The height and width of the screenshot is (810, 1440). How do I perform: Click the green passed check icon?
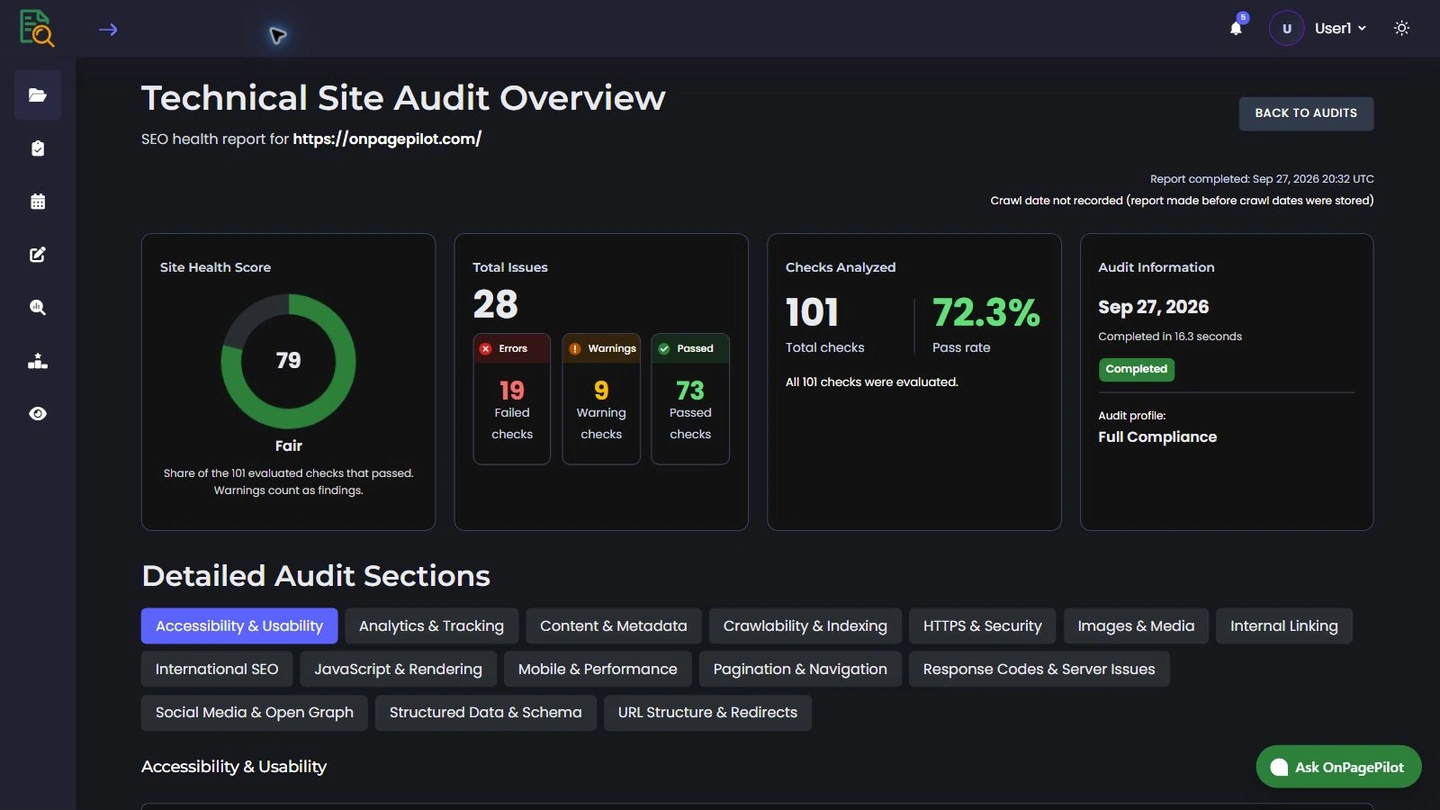[x=664, y=349]
